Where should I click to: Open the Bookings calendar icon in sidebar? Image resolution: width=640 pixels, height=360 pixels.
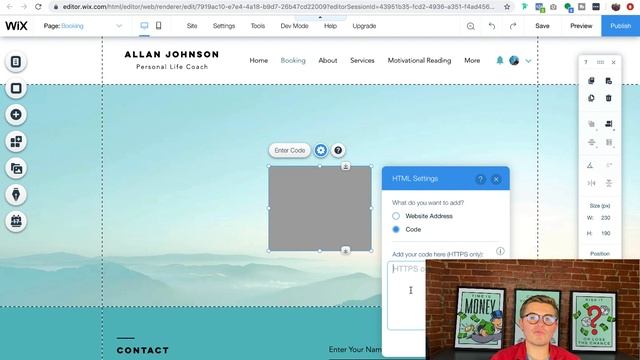[16, 221]
